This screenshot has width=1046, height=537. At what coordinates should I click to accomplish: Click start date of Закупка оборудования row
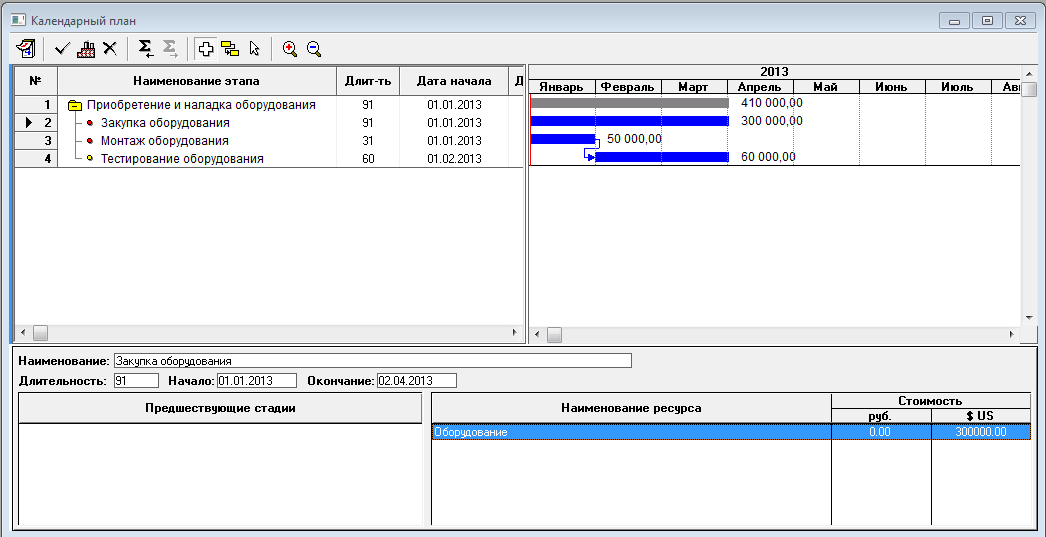tap(454, 123)
